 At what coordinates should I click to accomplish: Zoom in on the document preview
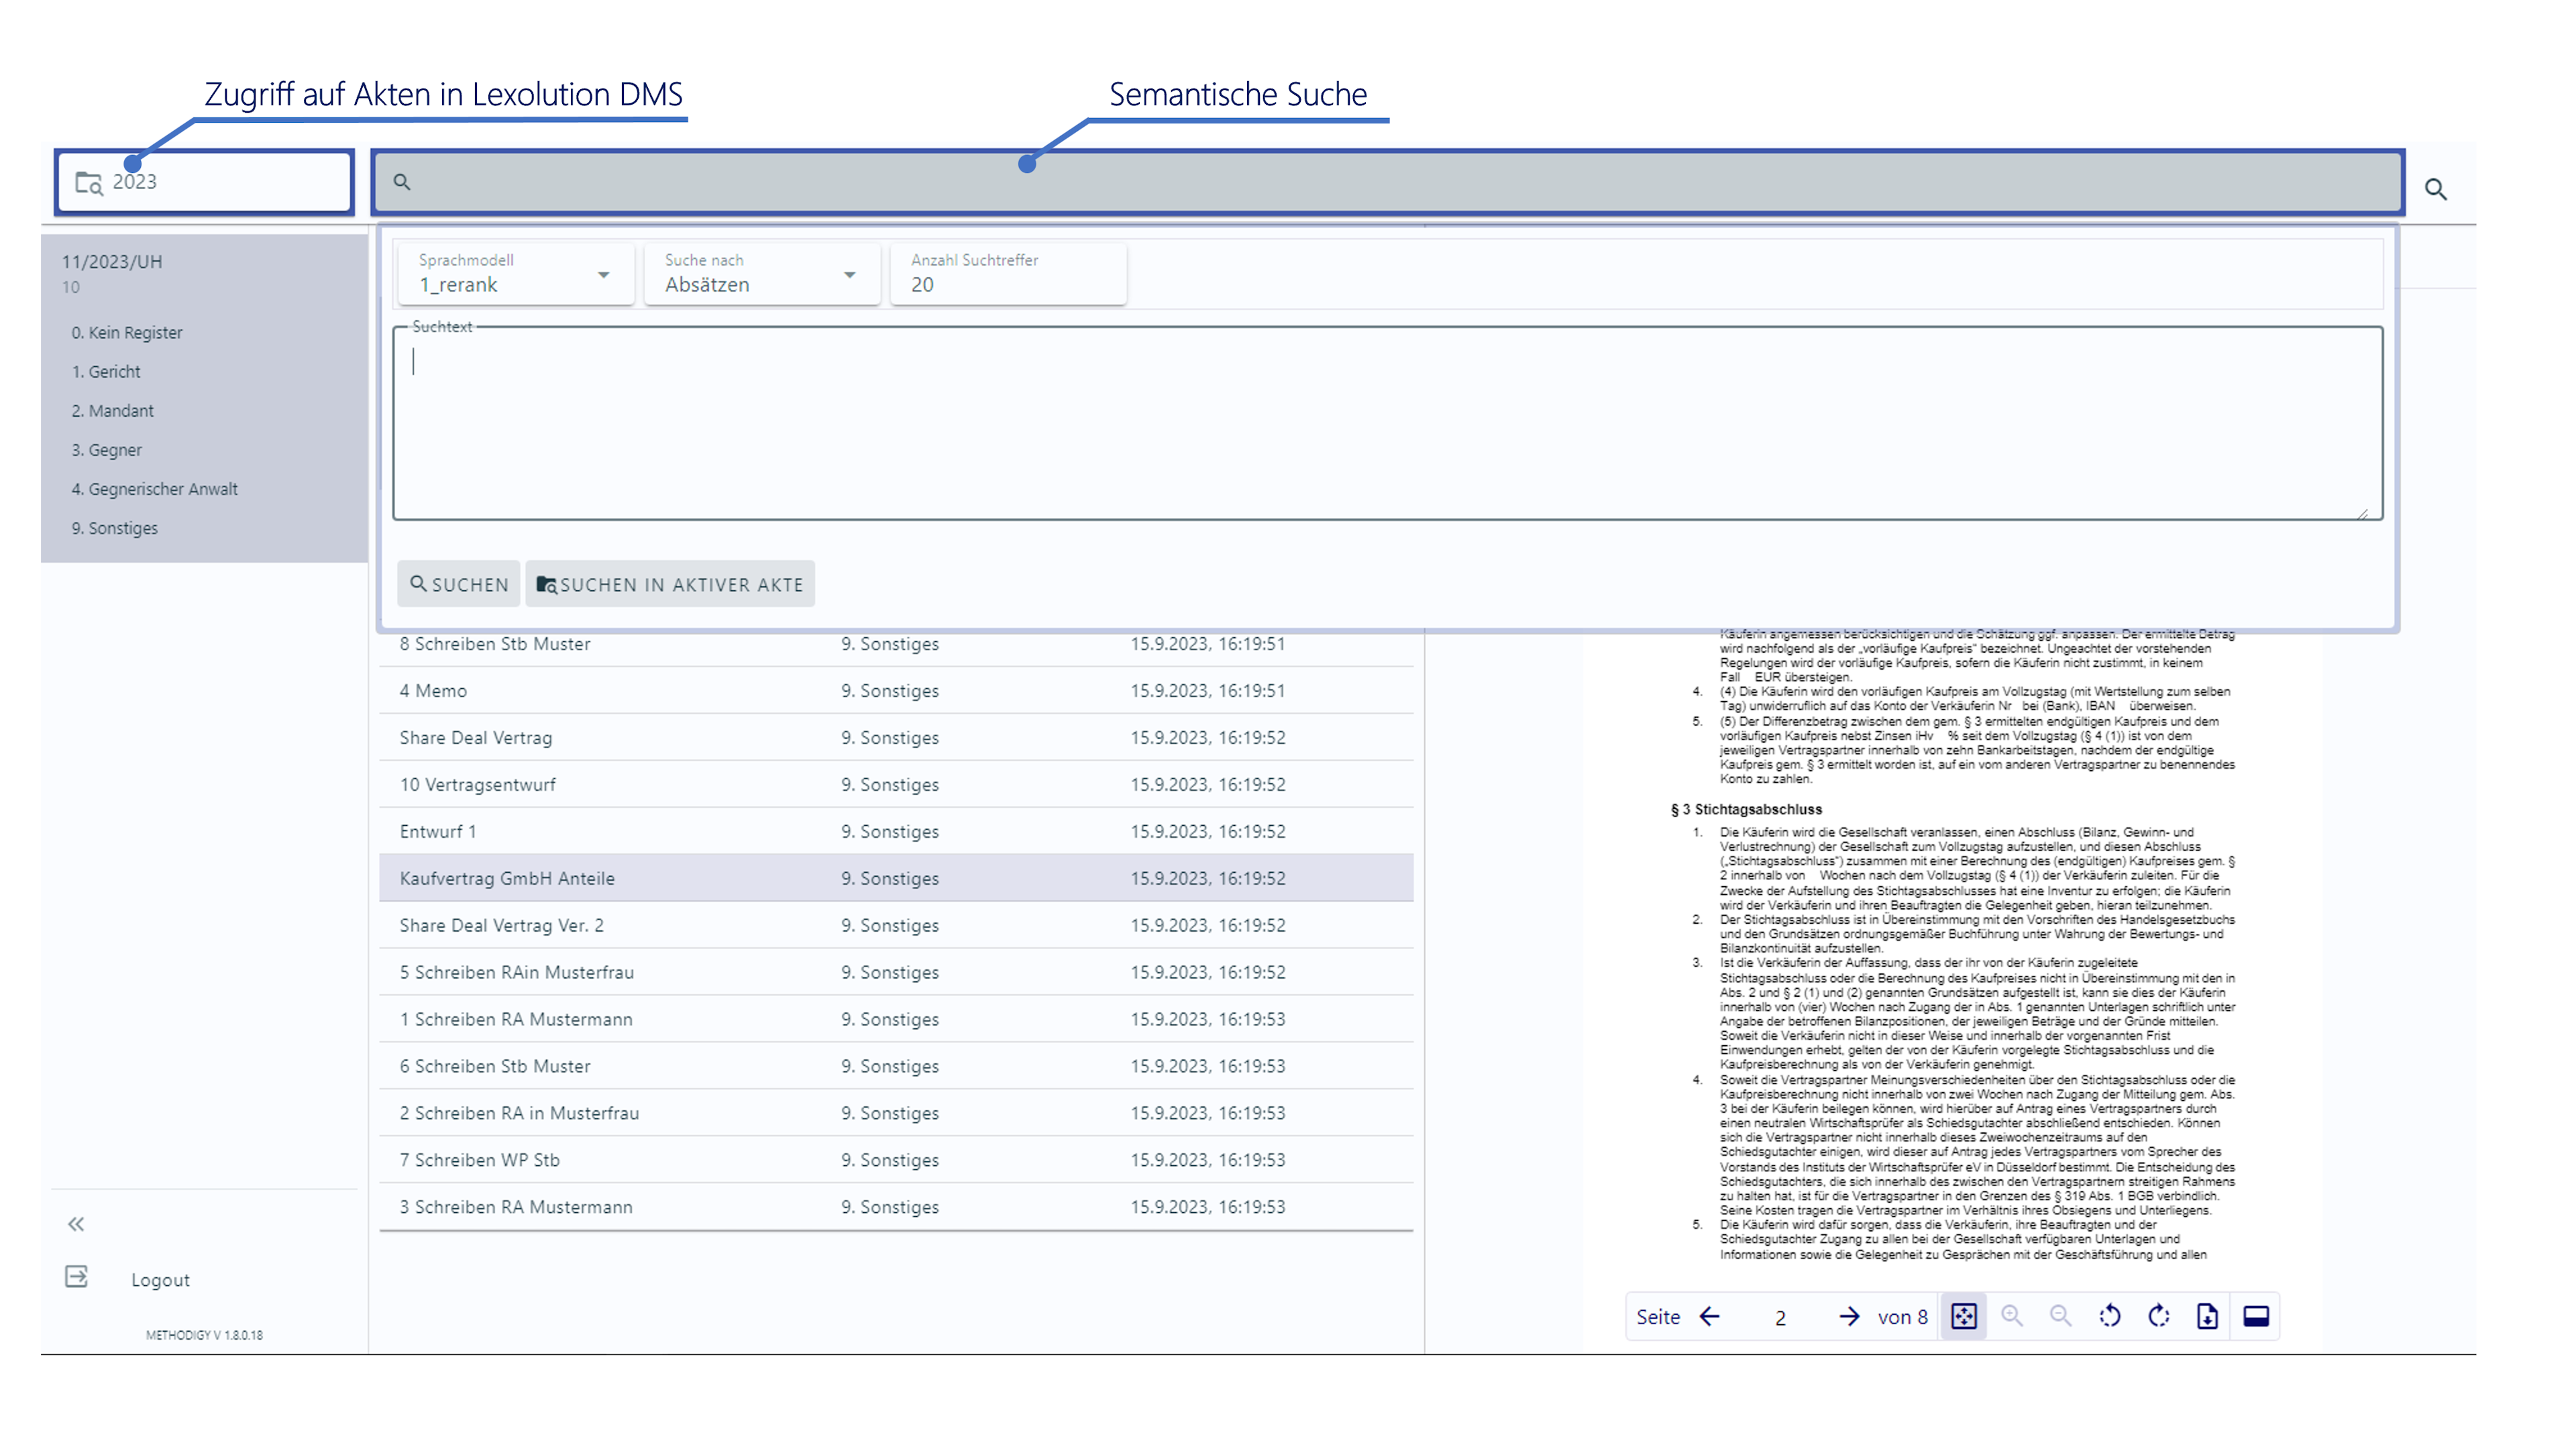(2012, 1317)
